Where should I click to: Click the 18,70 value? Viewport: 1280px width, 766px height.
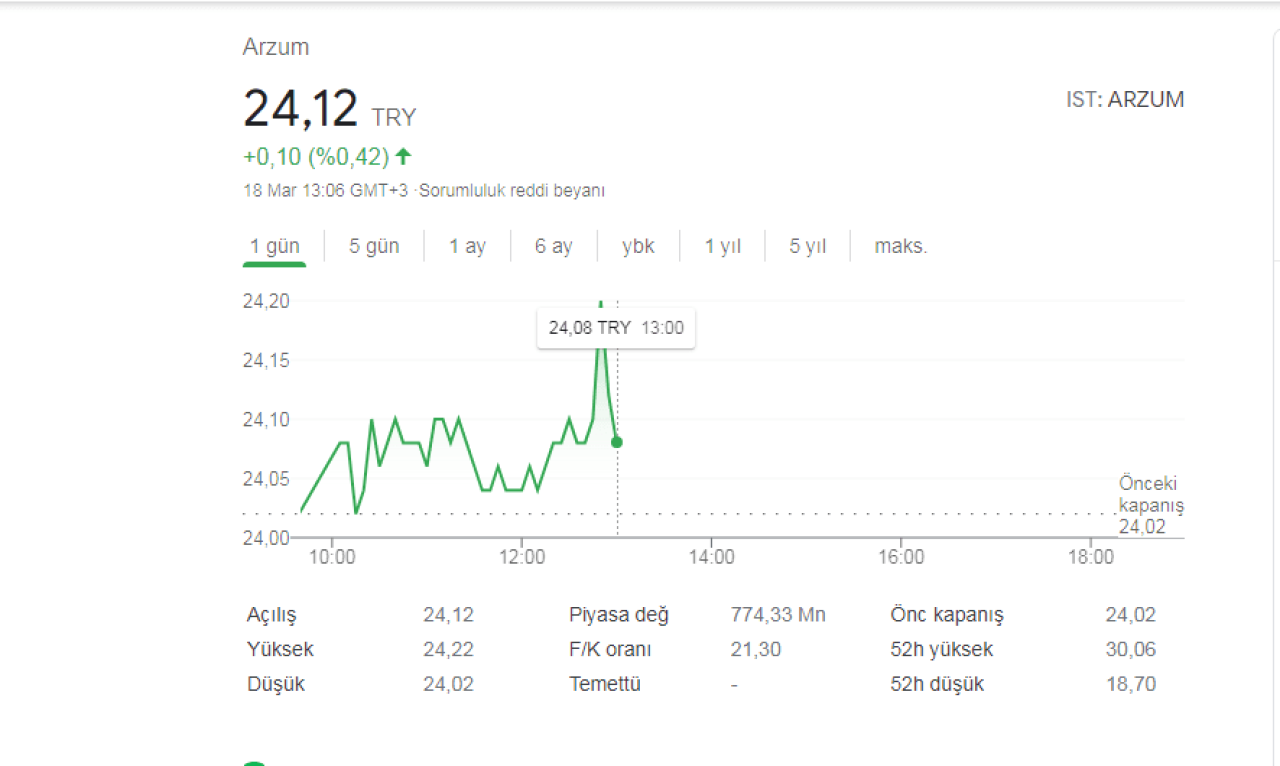[x=1130, y=685]
